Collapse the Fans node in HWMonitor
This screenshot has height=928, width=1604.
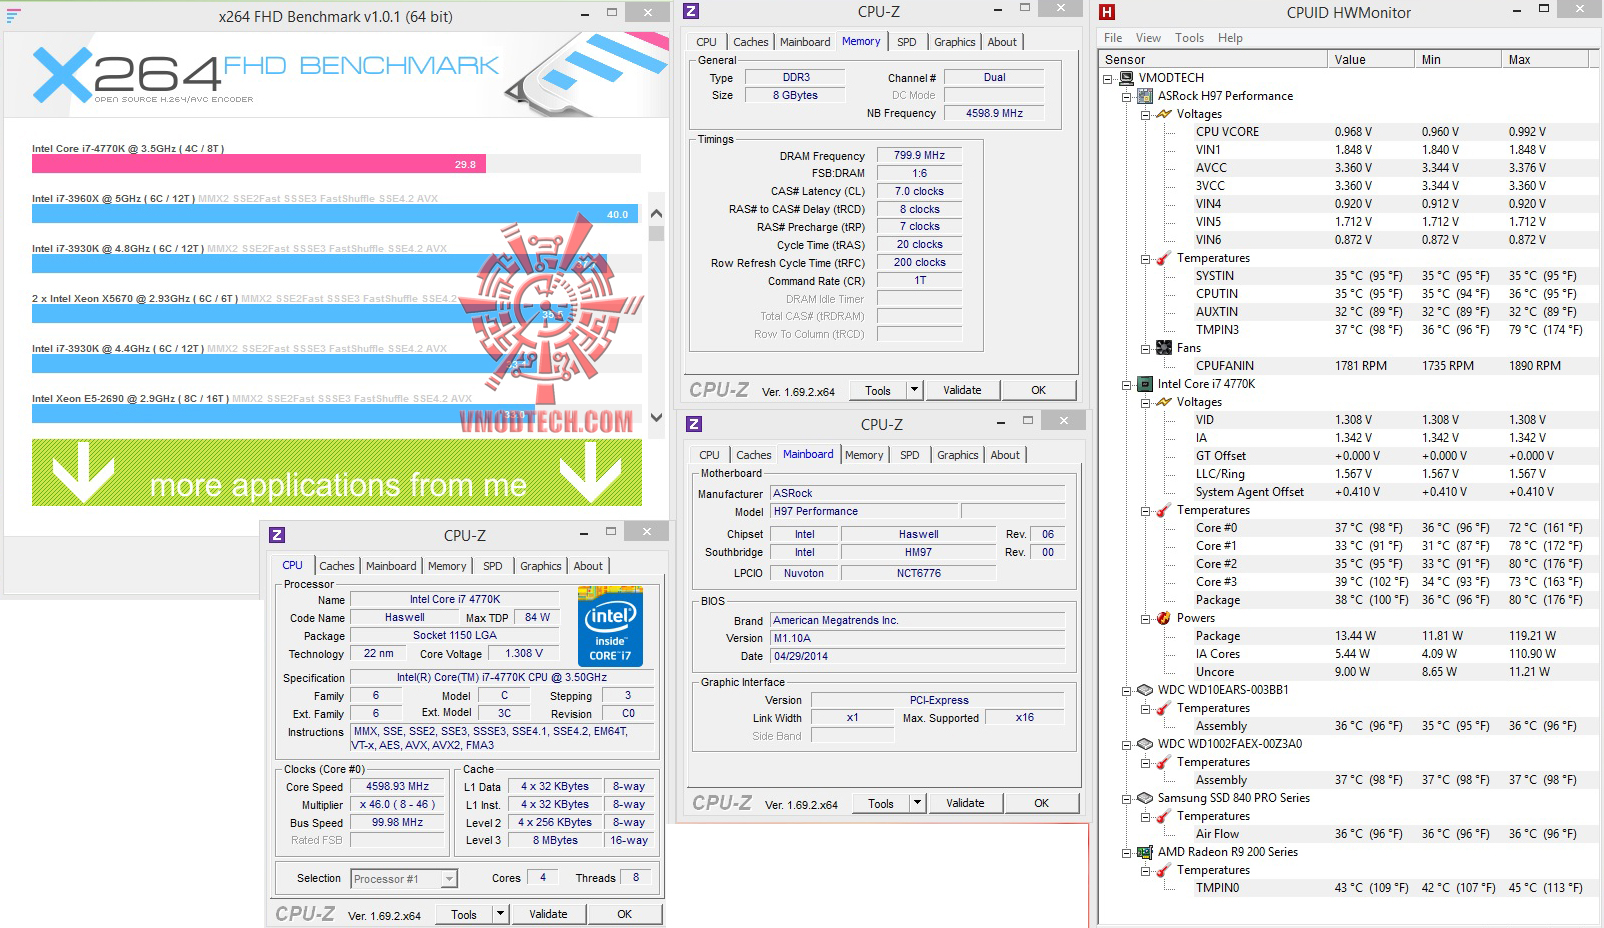[x=1146, y=348]
